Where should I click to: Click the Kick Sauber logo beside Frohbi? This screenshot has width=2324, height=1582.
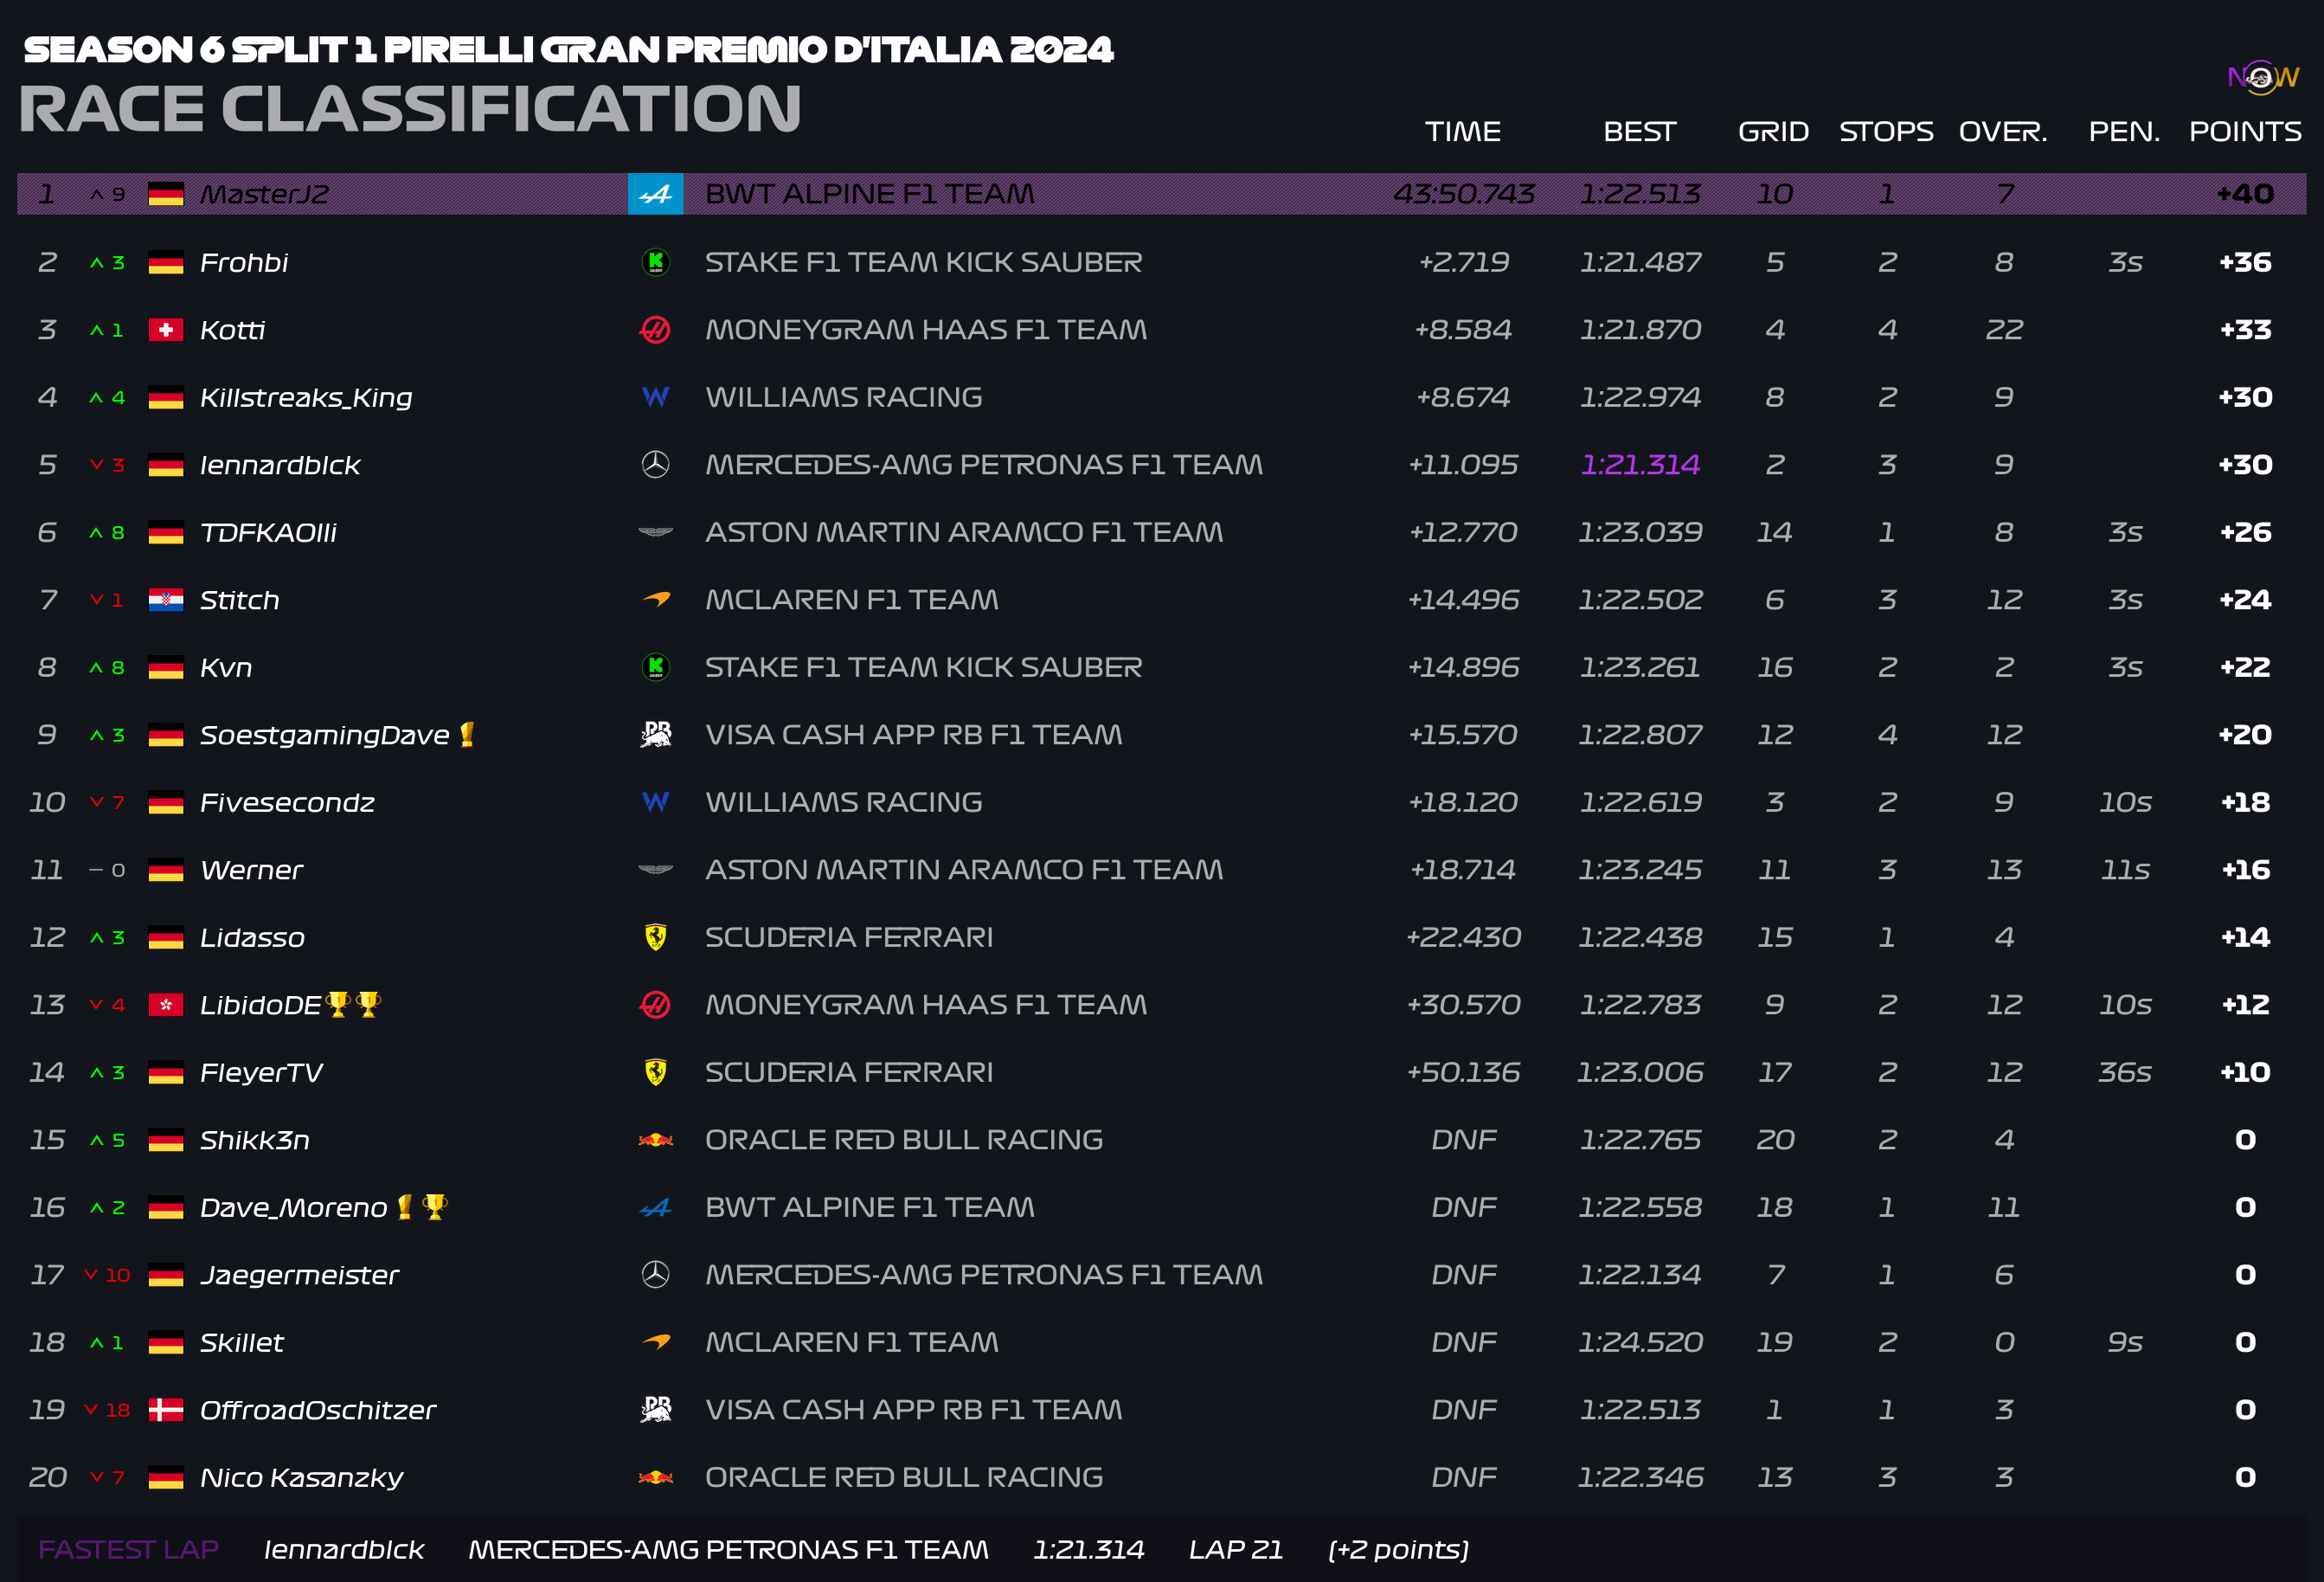coord(655,262)
